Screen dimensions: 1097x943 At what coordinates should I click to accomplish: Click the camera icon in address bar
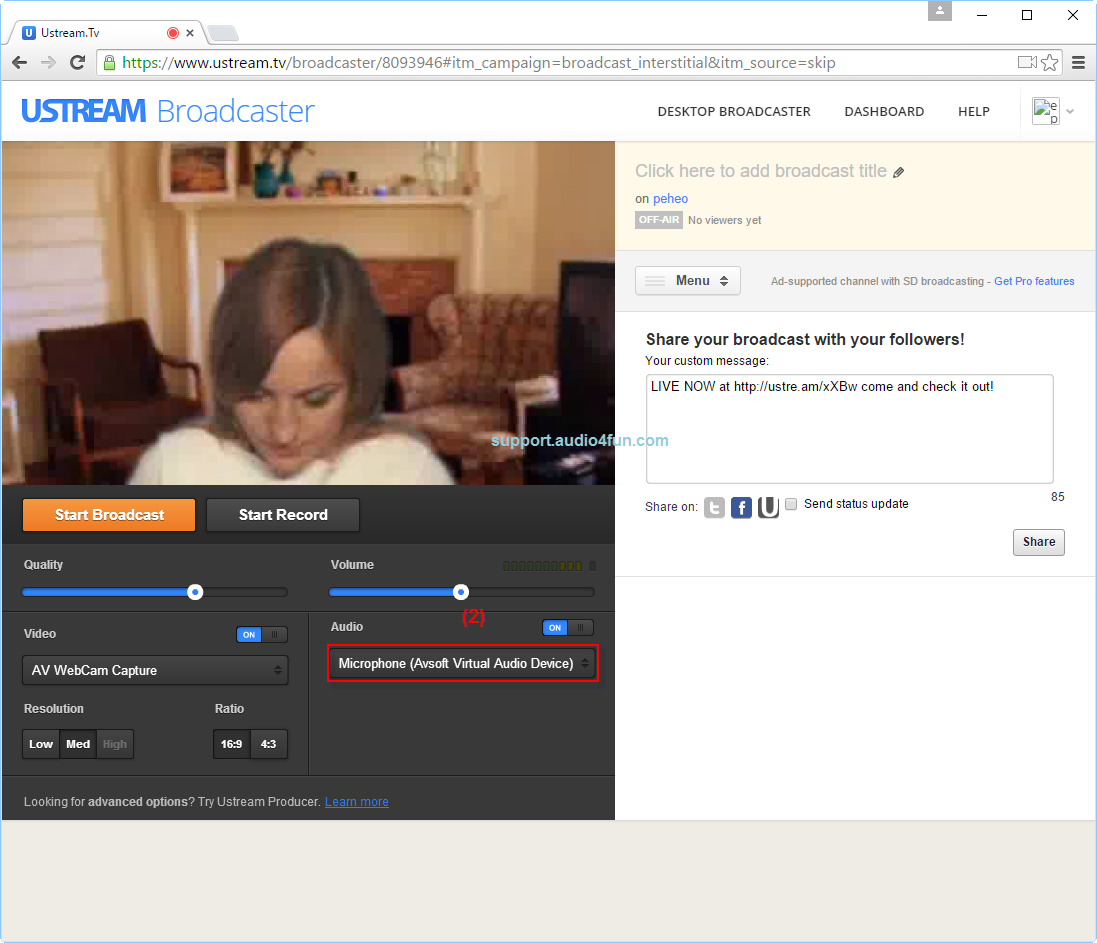pos(1027,62)
